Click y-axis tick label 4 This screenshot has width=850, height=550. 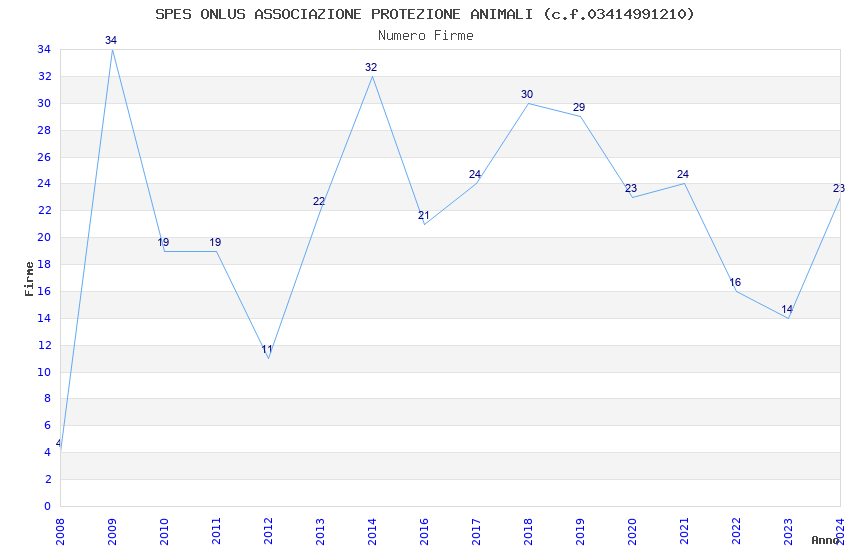click(x=48, y=452)
